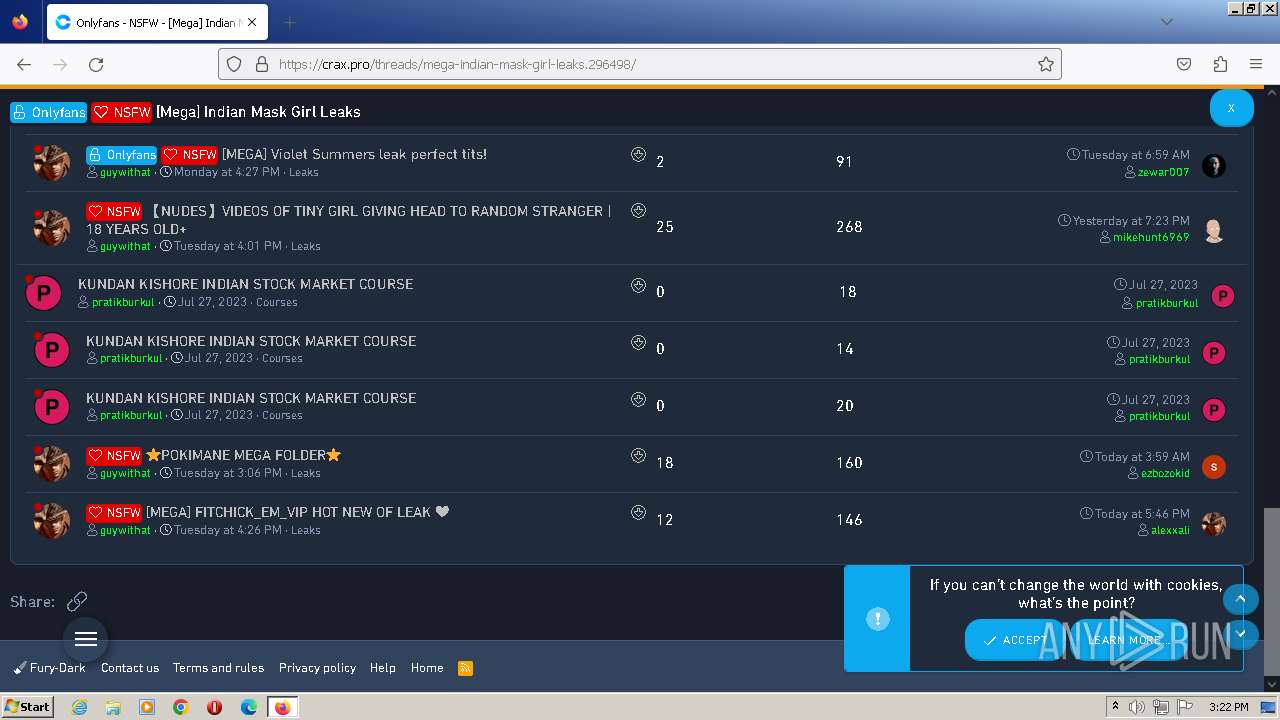Click replies icon beside the count of 12
Viewport: 1280px width, 720px height.
pos(638,512)
